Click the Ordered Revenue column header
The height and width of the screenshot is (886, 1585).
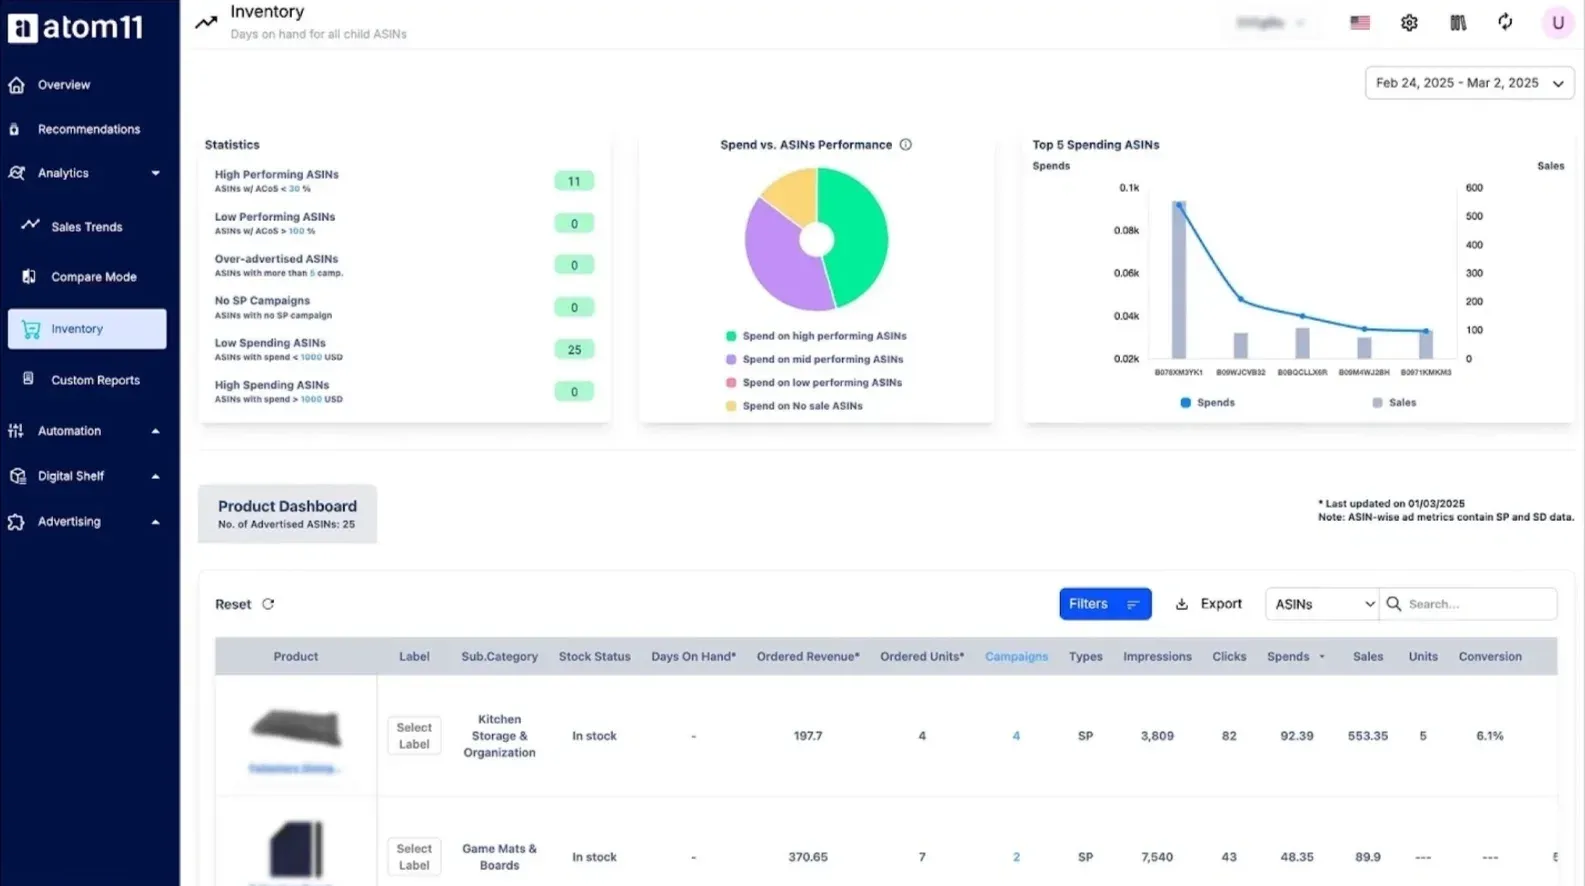coord(808,657)
